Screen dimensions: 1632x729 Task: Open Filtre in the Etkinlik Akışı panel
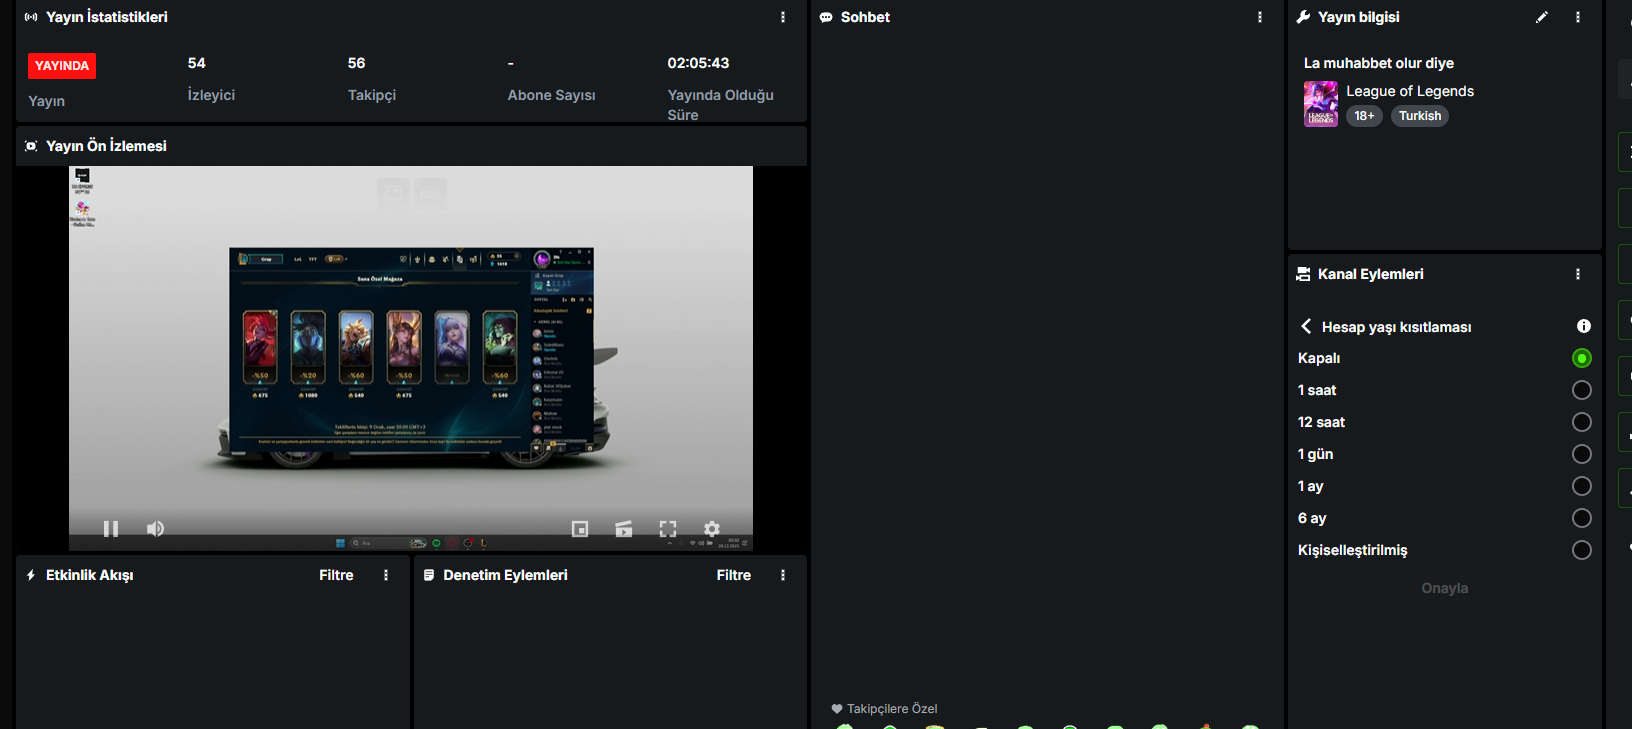(x=336, y=575)
